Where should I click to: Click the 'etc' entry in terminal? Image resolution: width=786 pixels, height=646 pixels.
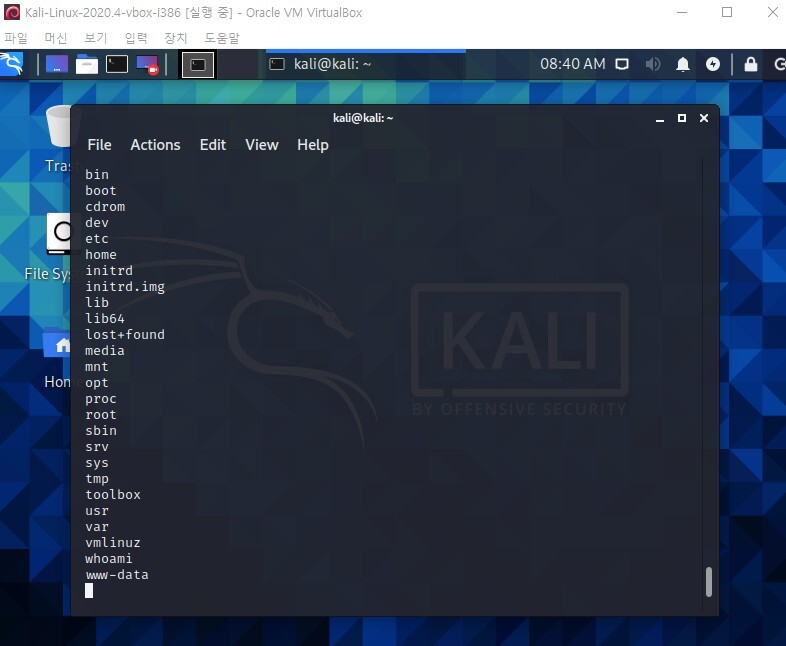[97, 239]
